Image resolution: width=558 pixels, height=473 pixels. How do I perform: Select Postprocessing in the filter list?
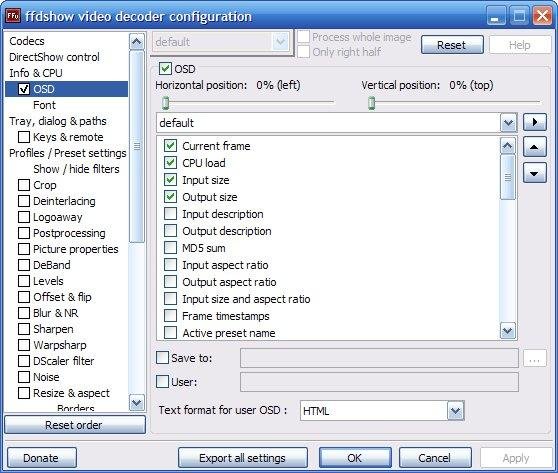click(x=69, y=233)
